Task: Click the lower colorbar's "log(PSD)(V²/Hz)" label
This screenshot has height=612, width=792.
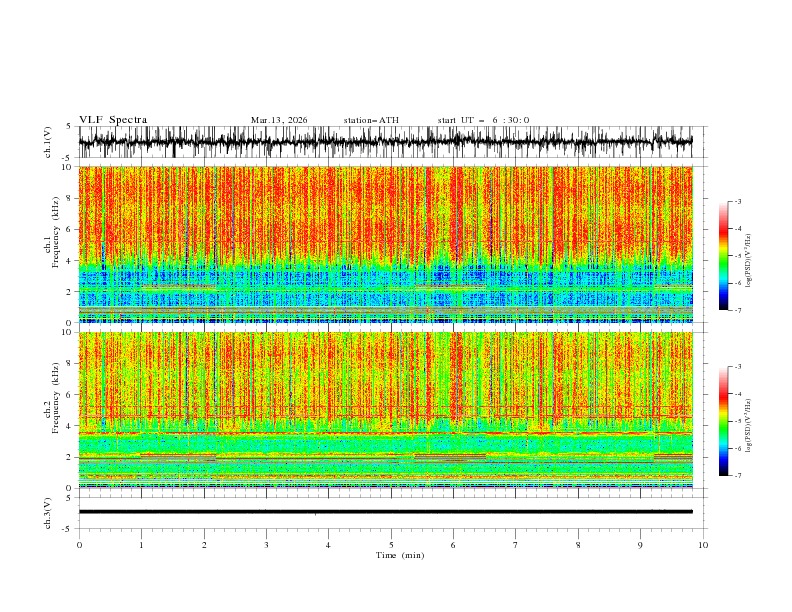Action: pos(748,426)
